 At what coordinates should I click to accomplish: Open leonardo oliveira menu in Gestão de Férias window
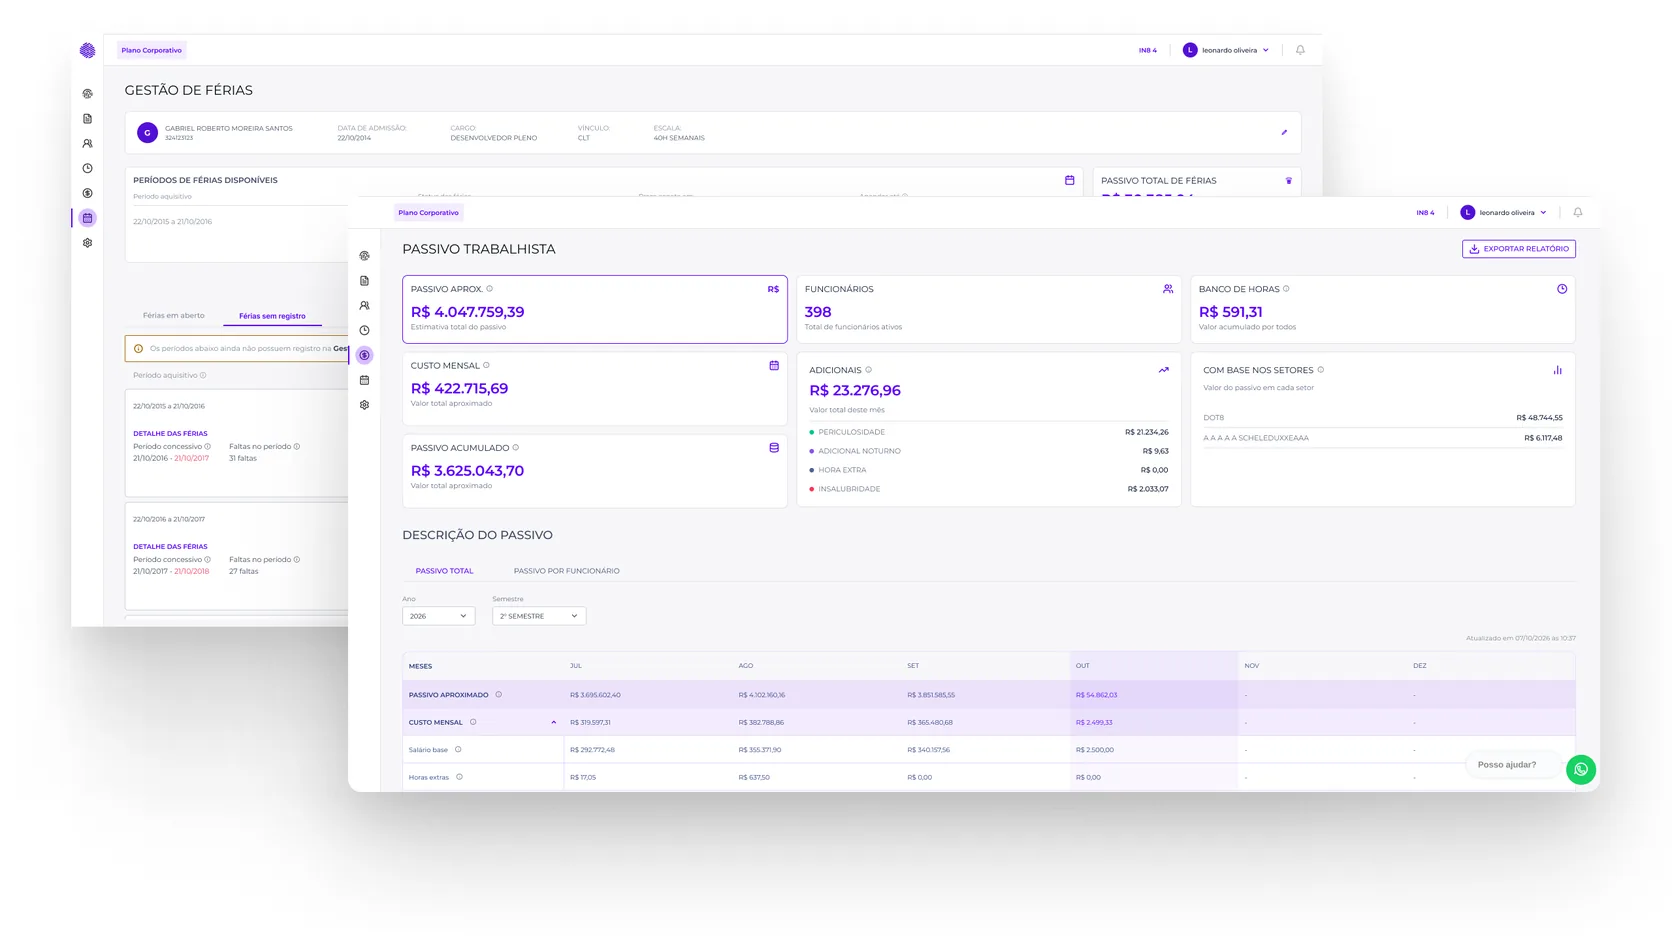click(x=1226, y=50)
